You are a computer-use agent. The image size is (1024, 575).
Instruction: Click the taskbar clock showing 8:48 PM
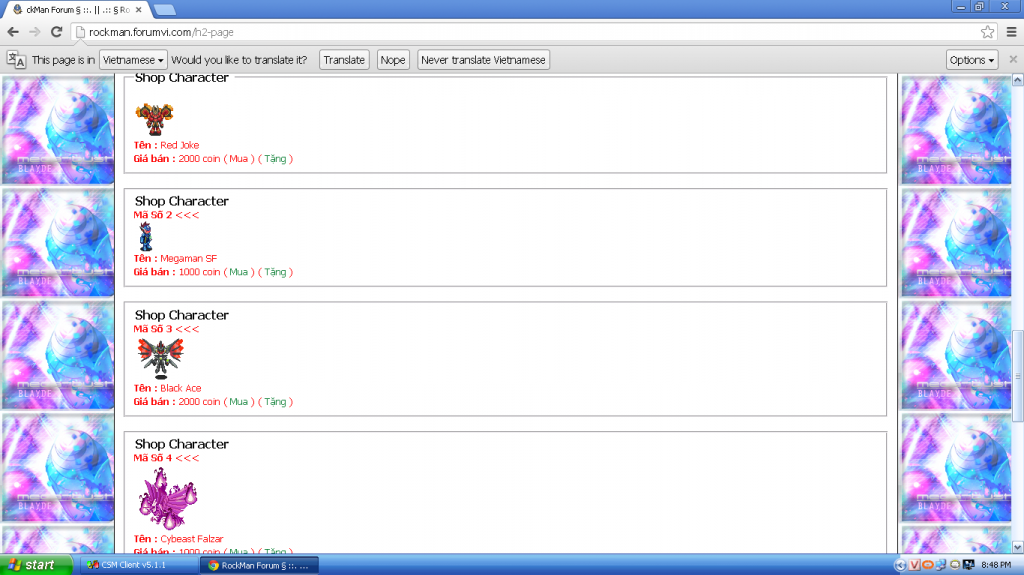pyautogui.click(x=996, y=565)
